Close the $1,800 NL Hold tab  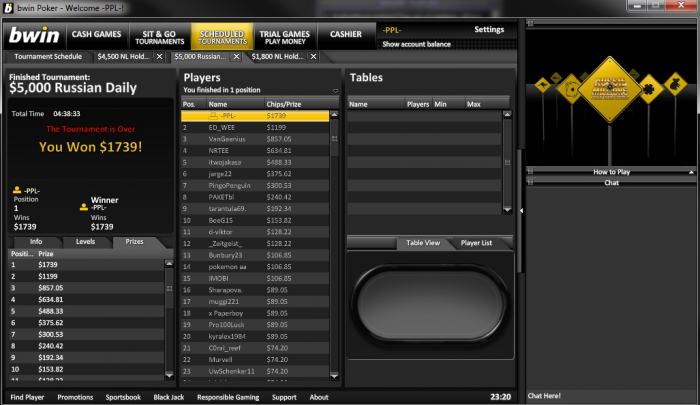[313, 57]
